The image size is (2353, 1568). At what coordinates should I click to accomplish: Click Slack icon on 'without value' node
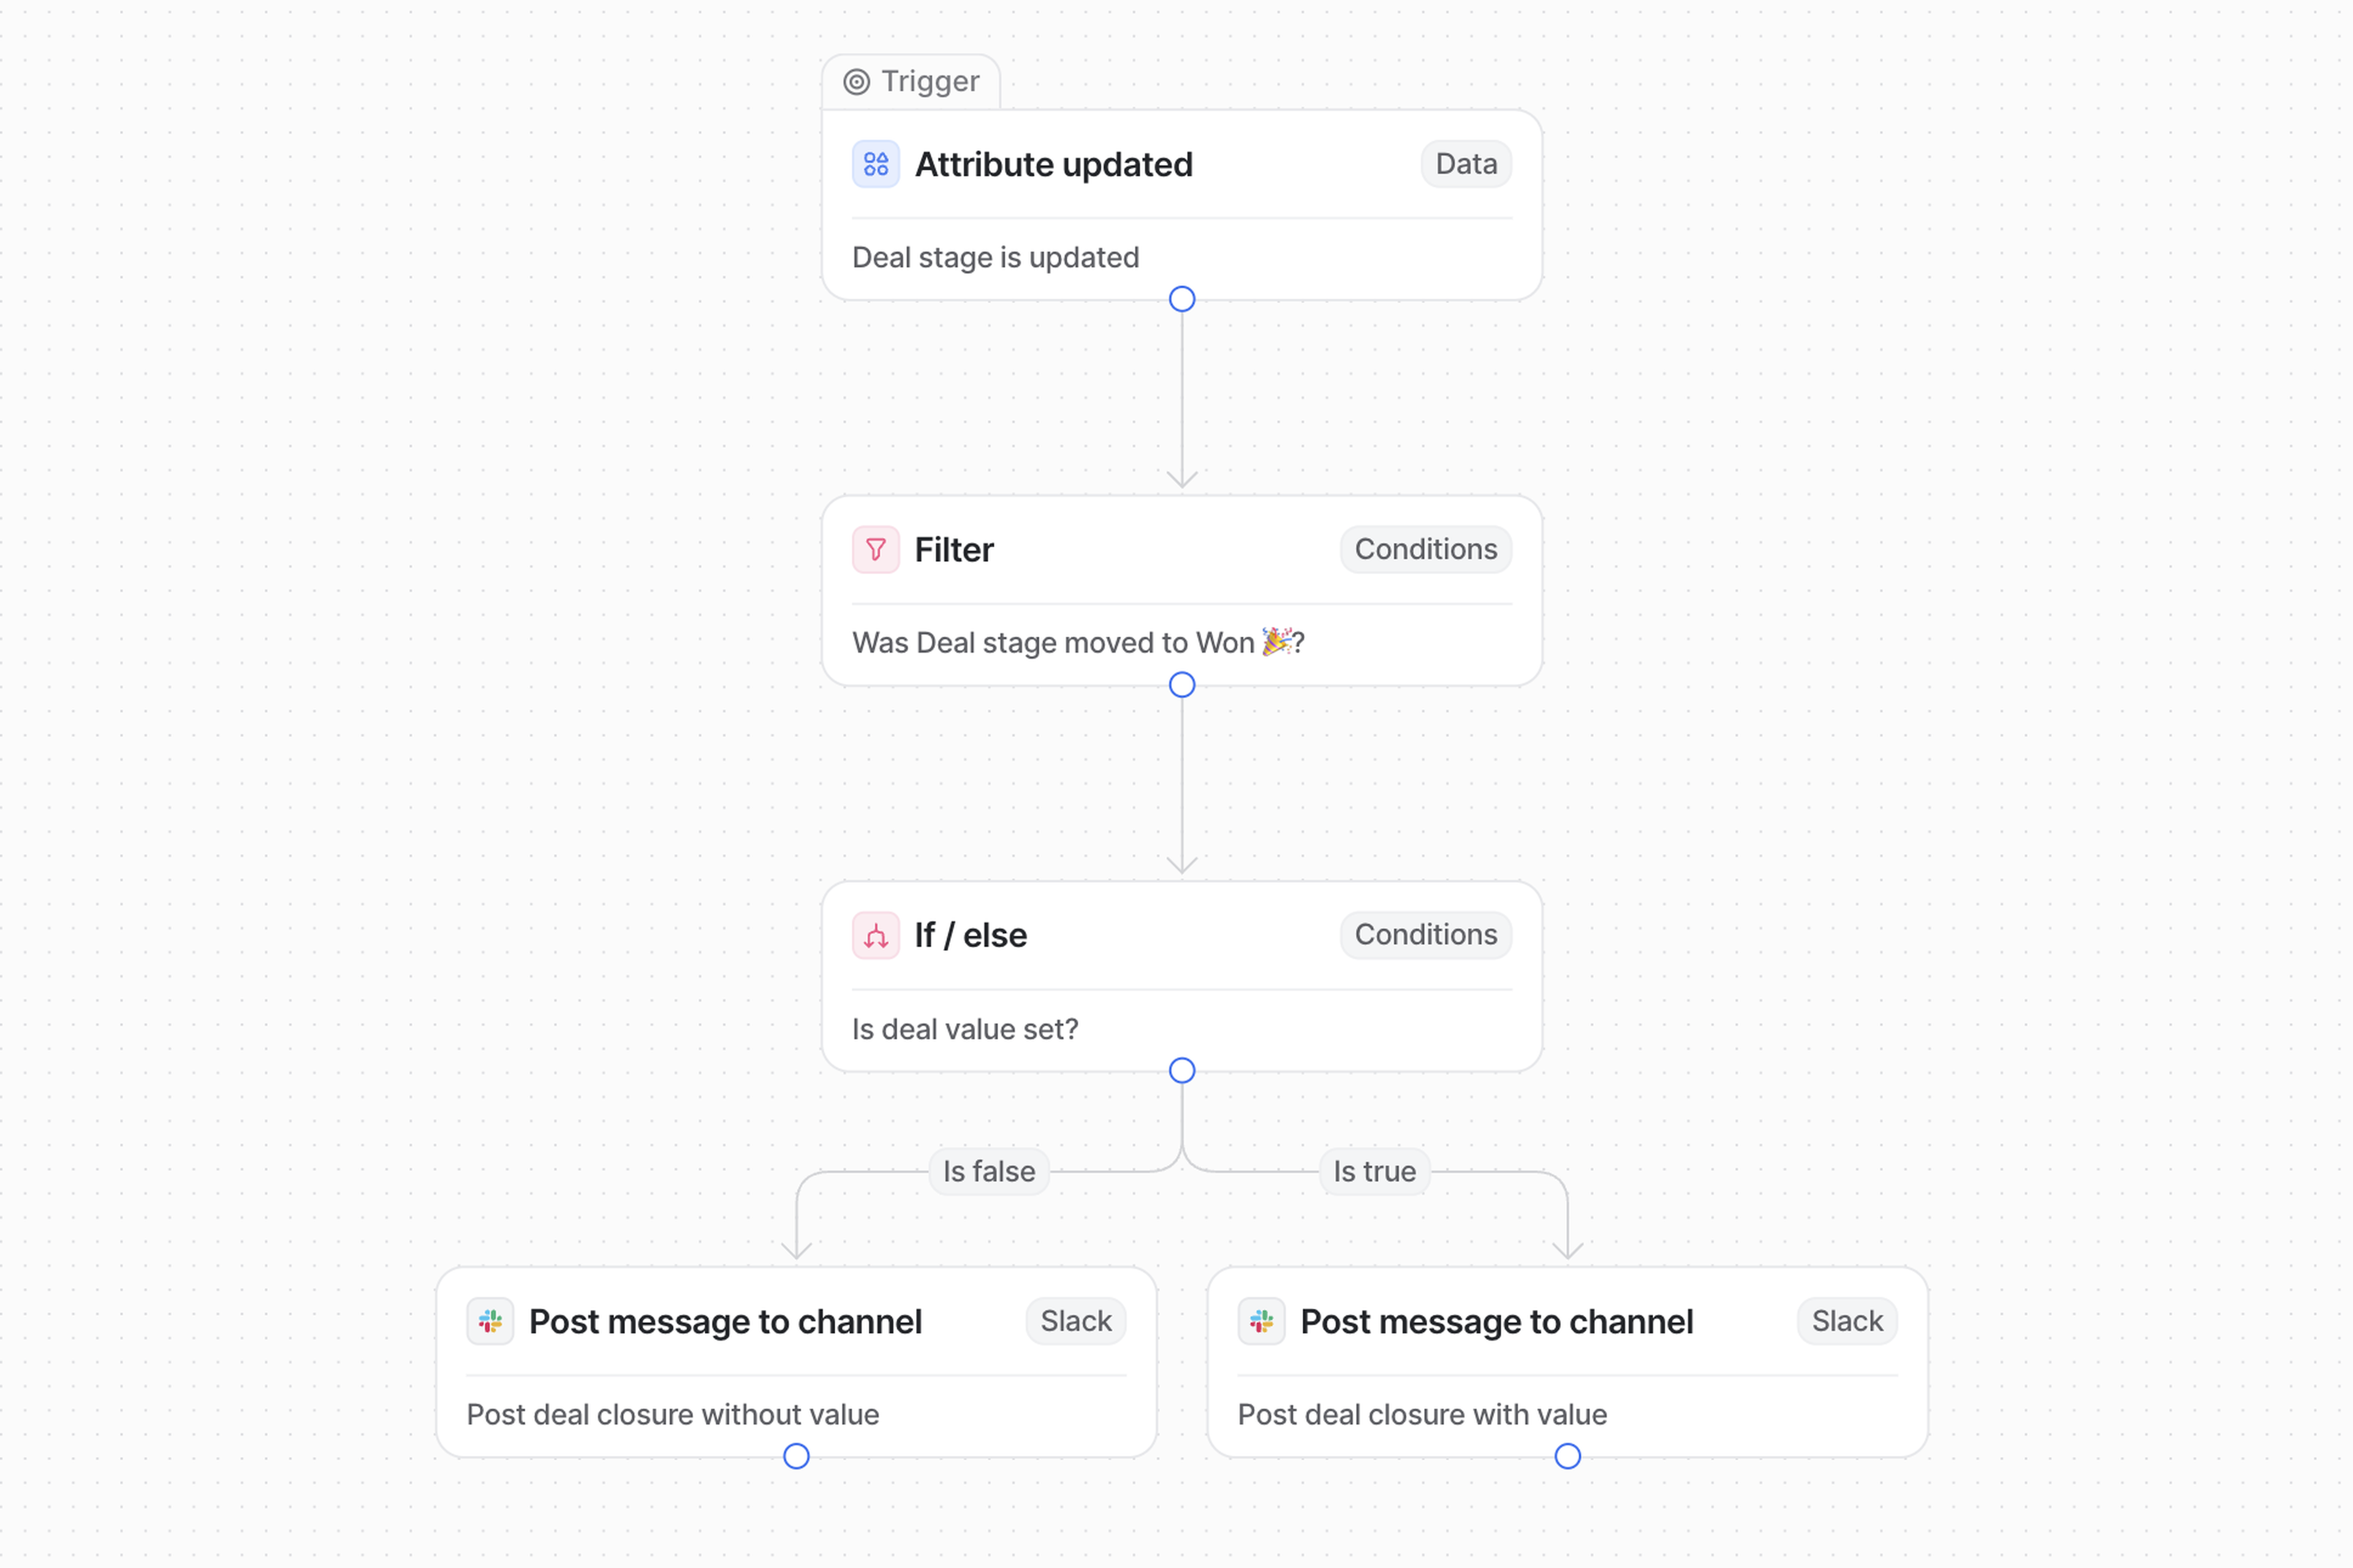click(x=490, y=1322)
